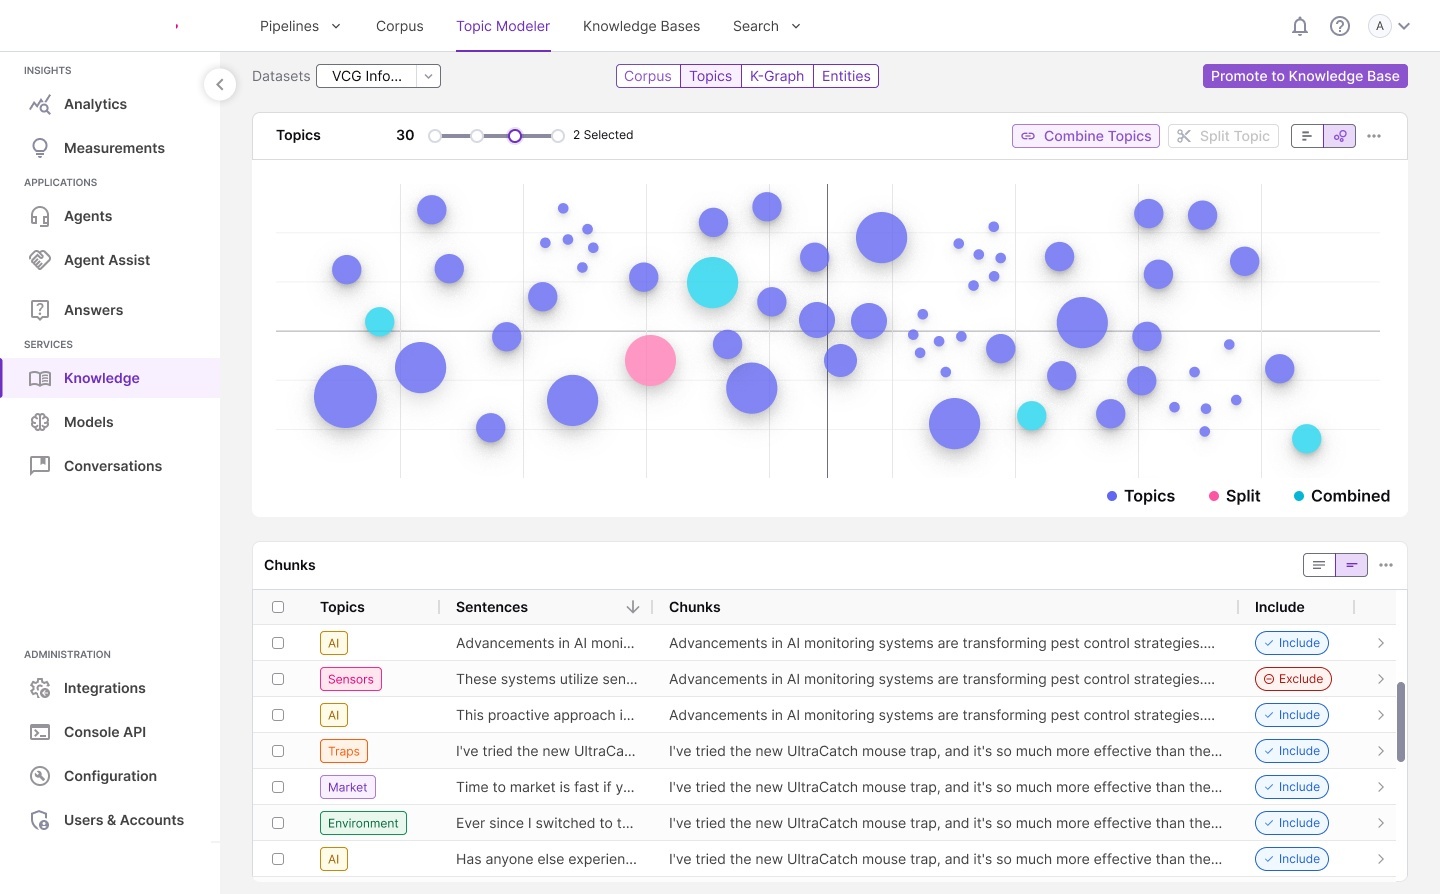This screenshot has width=1440, height=894.
Task: Switch to list view icon in Topics panel
Action: (x=1307, y=136)
